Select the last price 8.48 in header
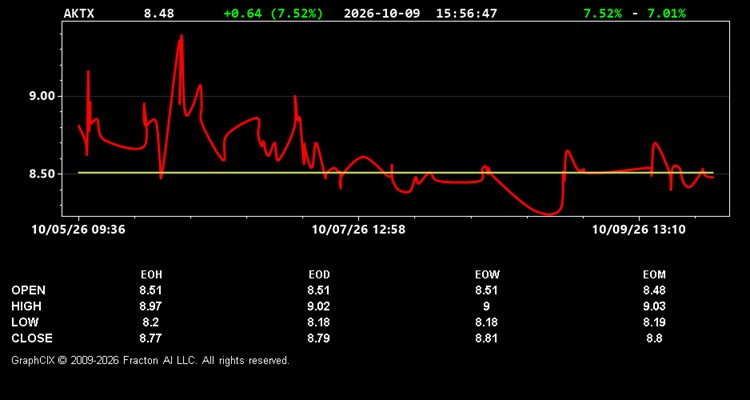Image resolution: width=750 pixels, height=400 pixels. [x=159, y=13]
